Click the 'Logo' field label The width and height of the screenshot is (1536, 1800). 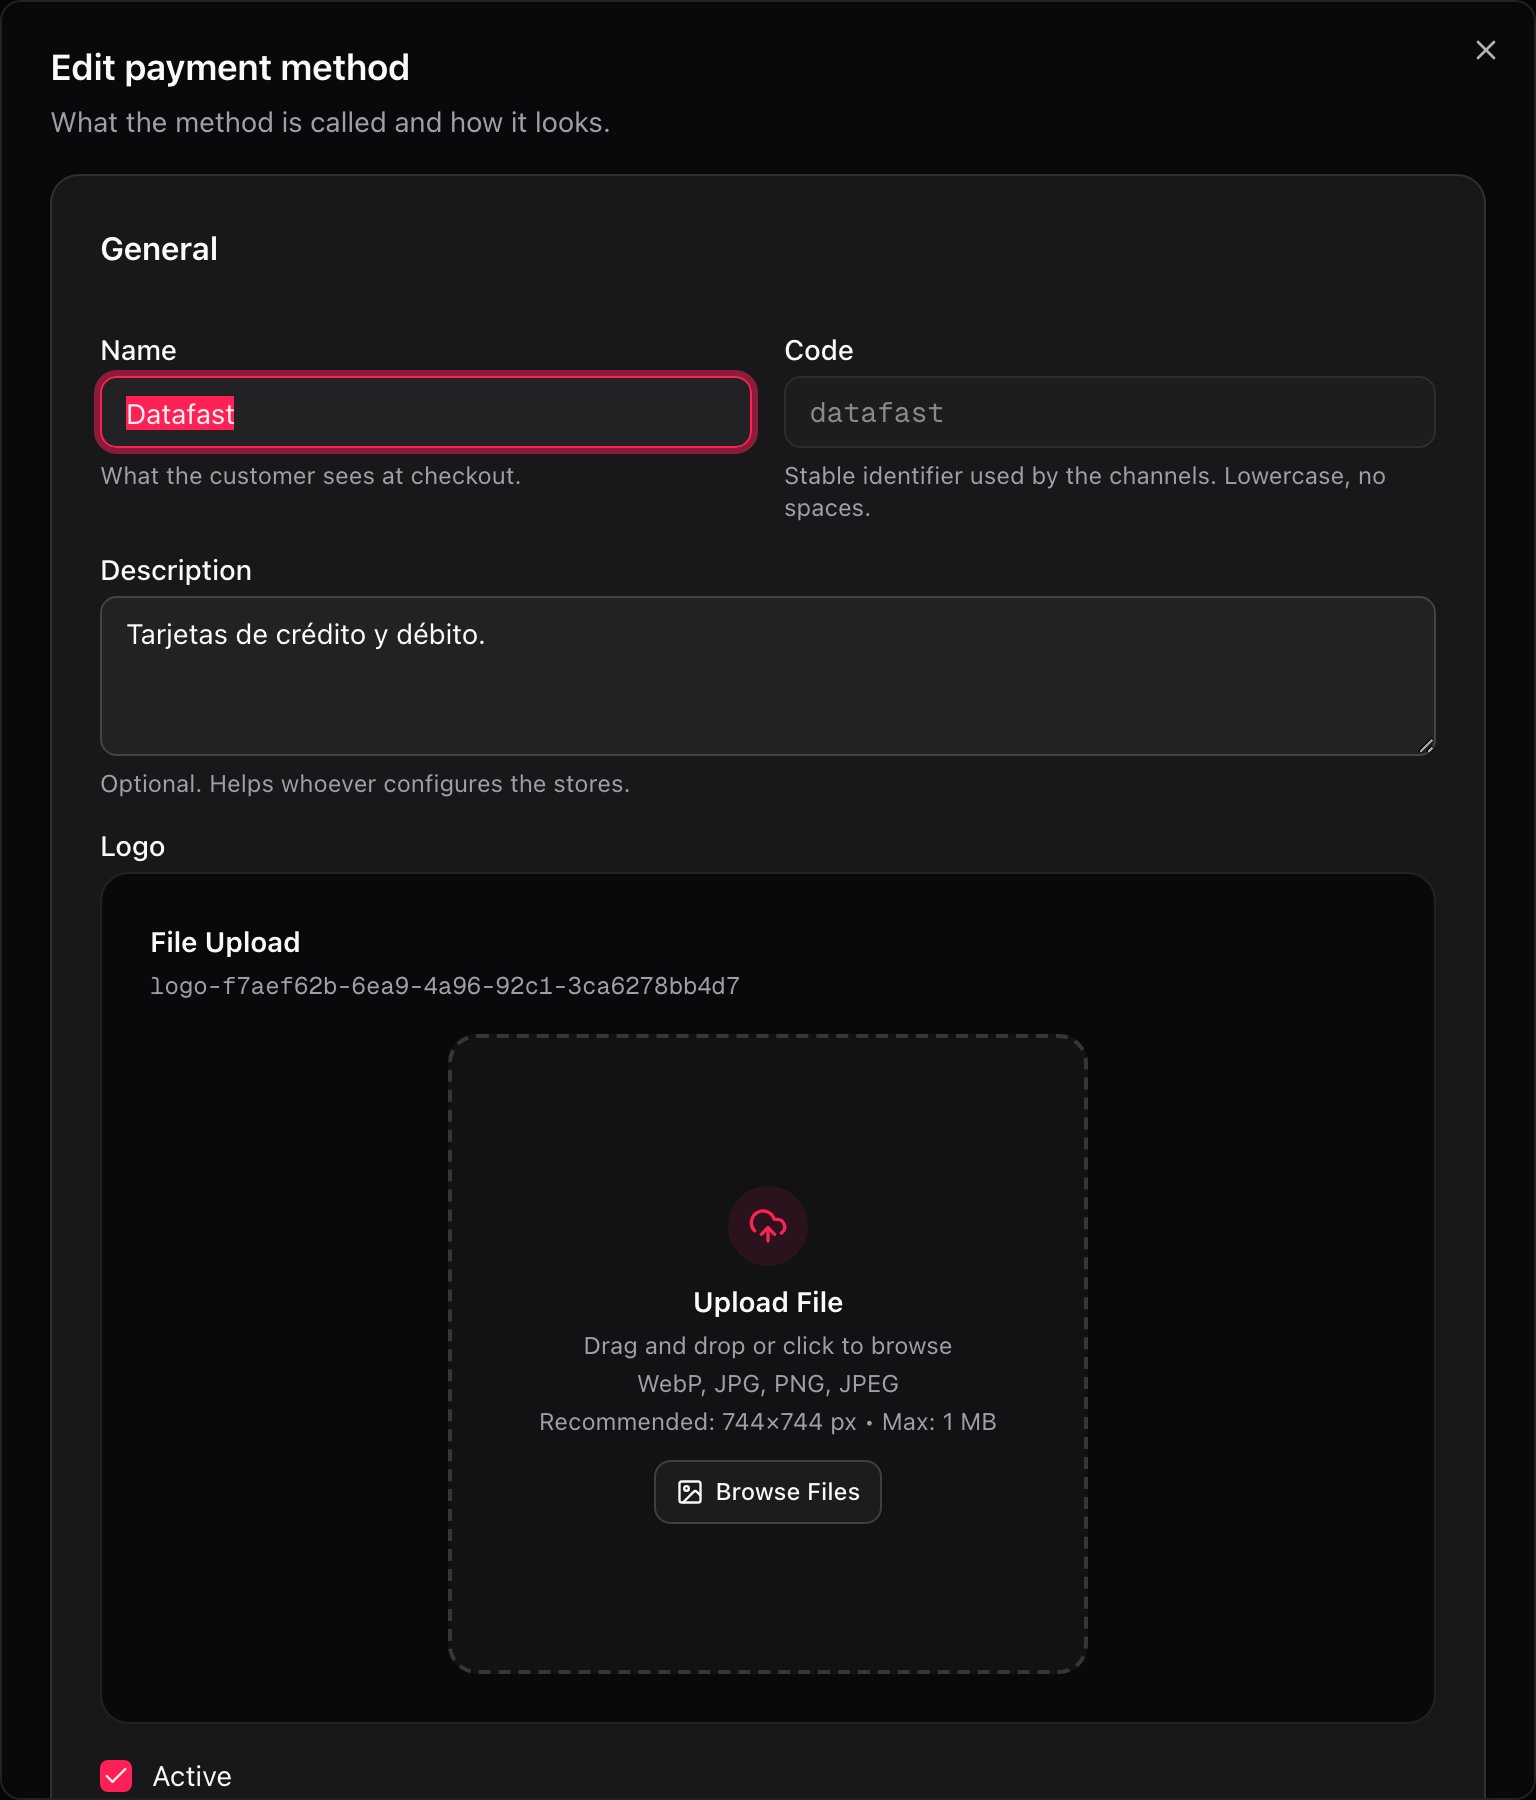133,847
